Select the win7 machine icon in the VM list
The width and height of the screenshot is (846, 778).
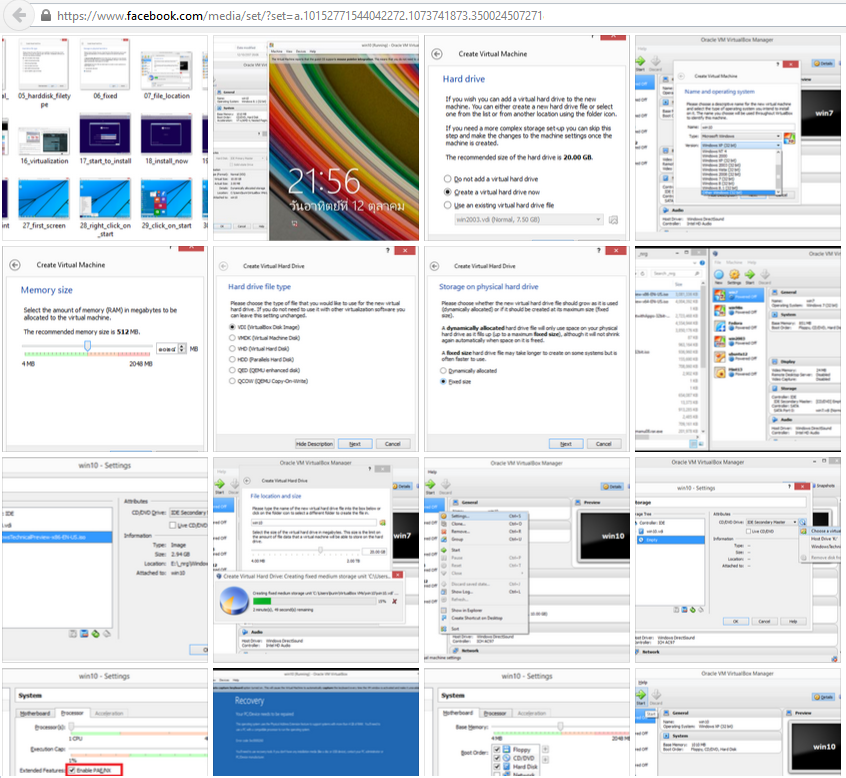720,295
